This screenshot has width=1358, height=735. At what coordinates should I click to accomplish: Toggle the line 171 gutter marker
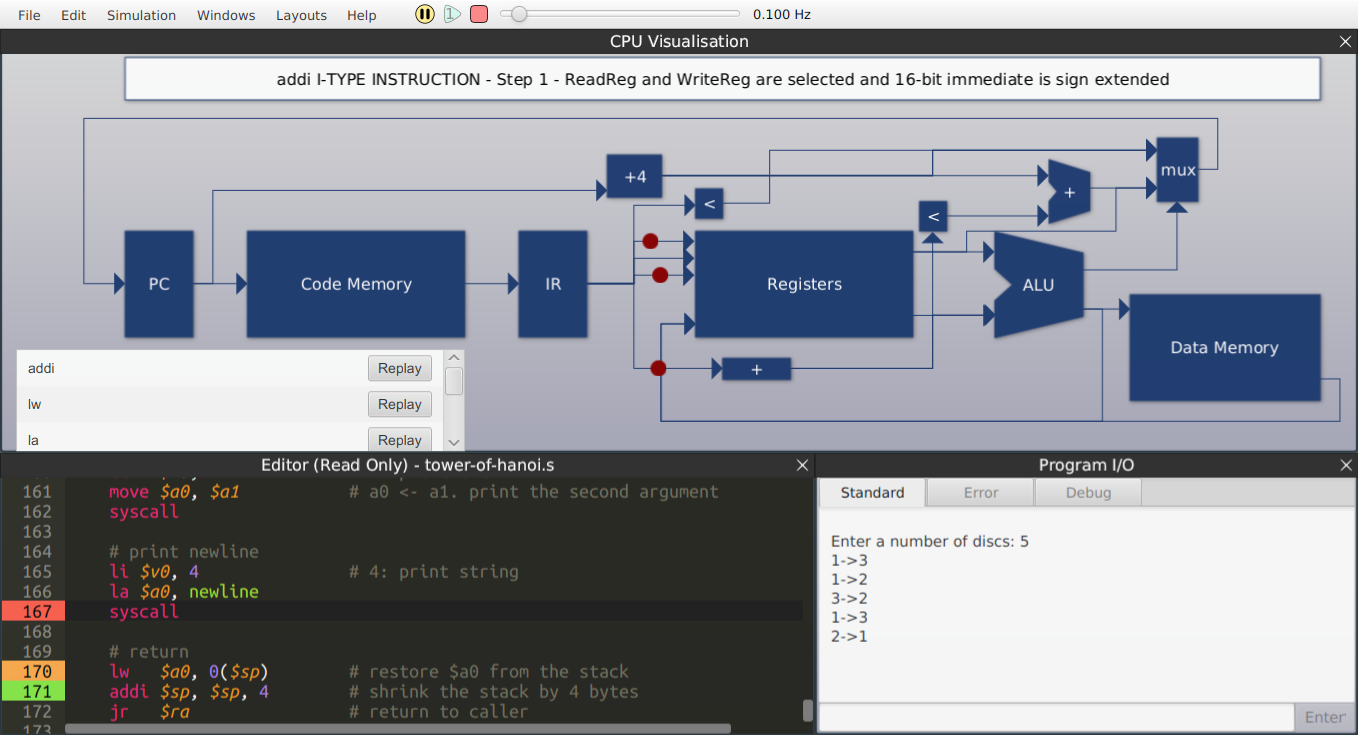tap(33, 691)
